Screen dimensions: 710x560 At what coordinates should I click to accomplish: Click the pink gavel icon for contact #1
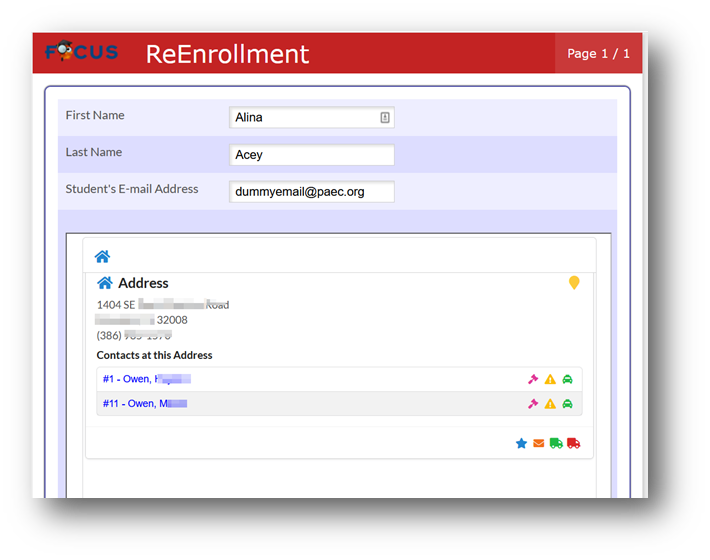point(533,379)
